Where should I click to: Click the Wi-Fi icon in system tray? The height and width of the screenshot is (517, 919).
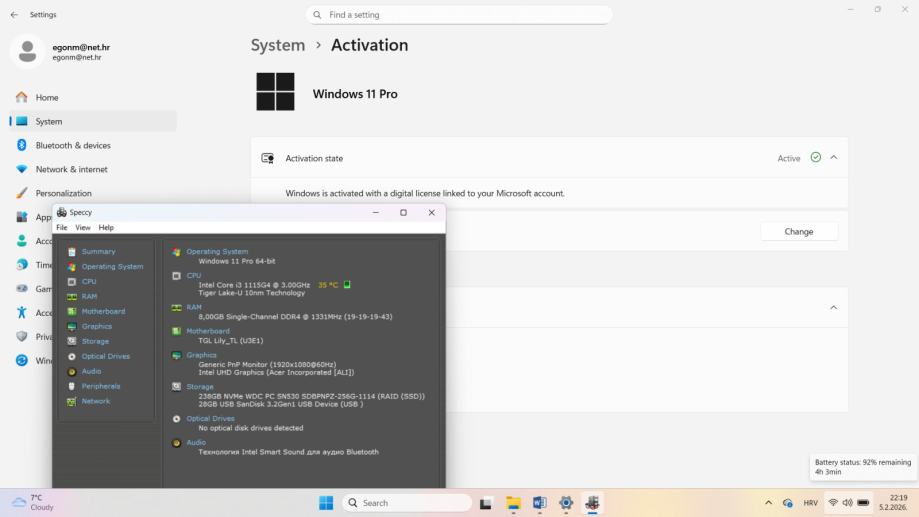pyautogui.click(x=833, y=503)
